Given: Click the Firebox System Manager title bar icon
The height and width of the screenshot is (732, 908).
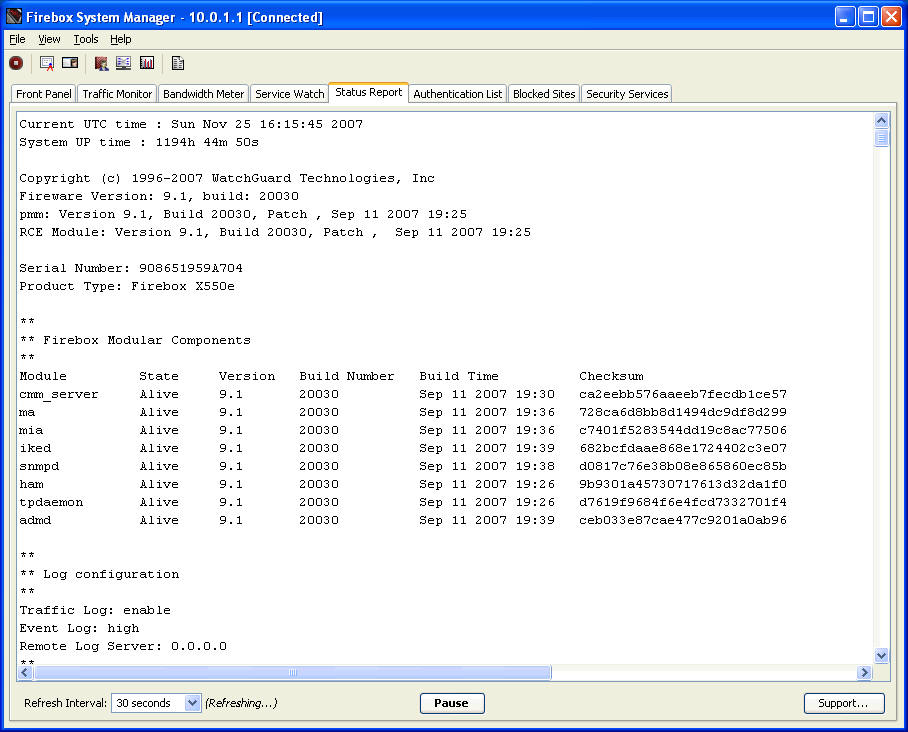Looking at the screenshot, I should (x=14, y=16).
